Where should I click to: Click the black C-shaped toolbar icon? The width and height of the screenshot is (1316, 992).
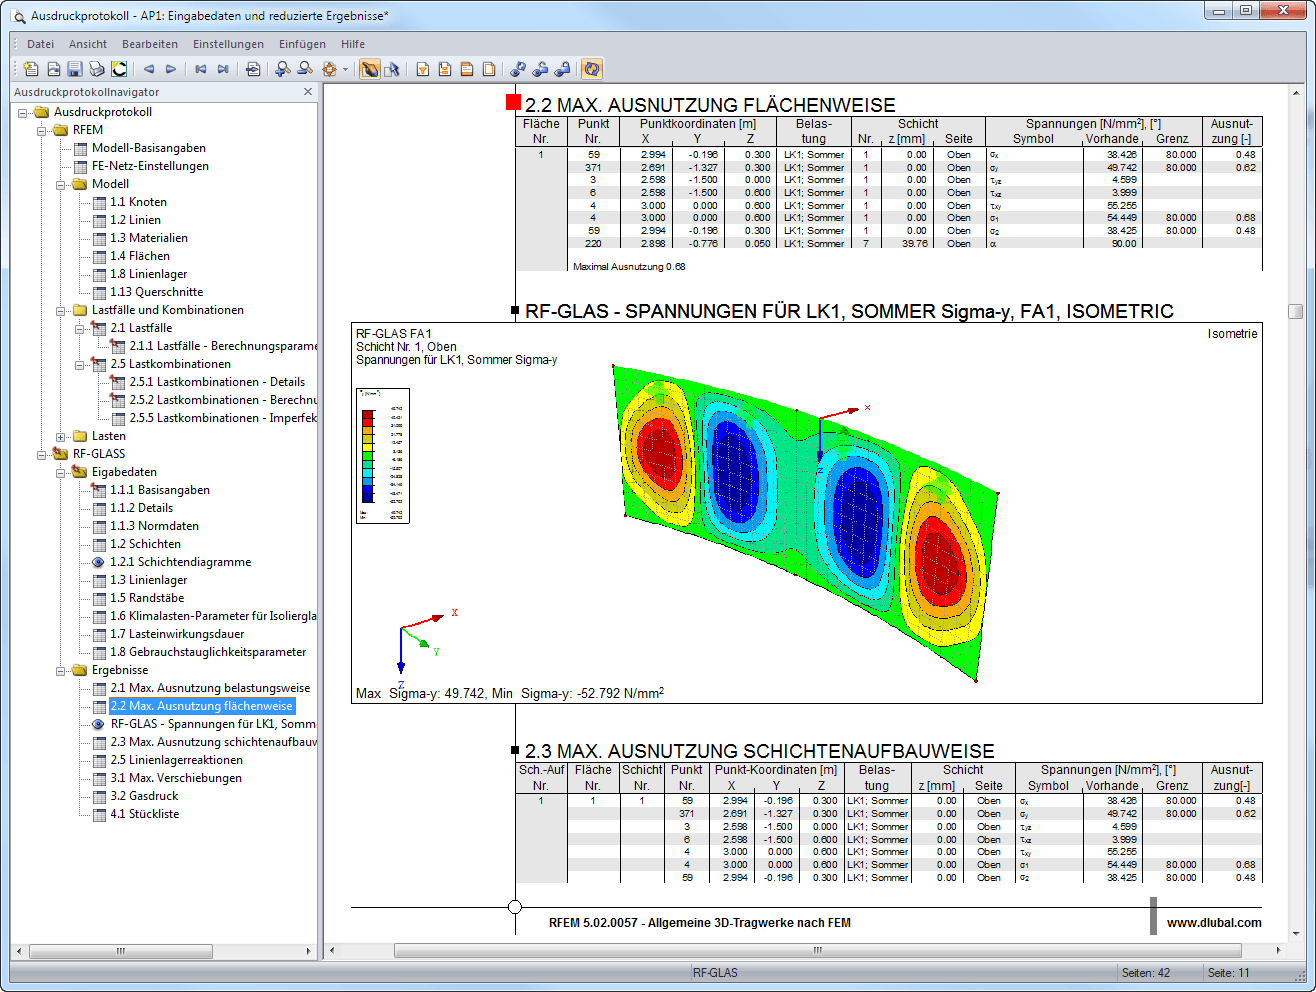coord(119,69)
